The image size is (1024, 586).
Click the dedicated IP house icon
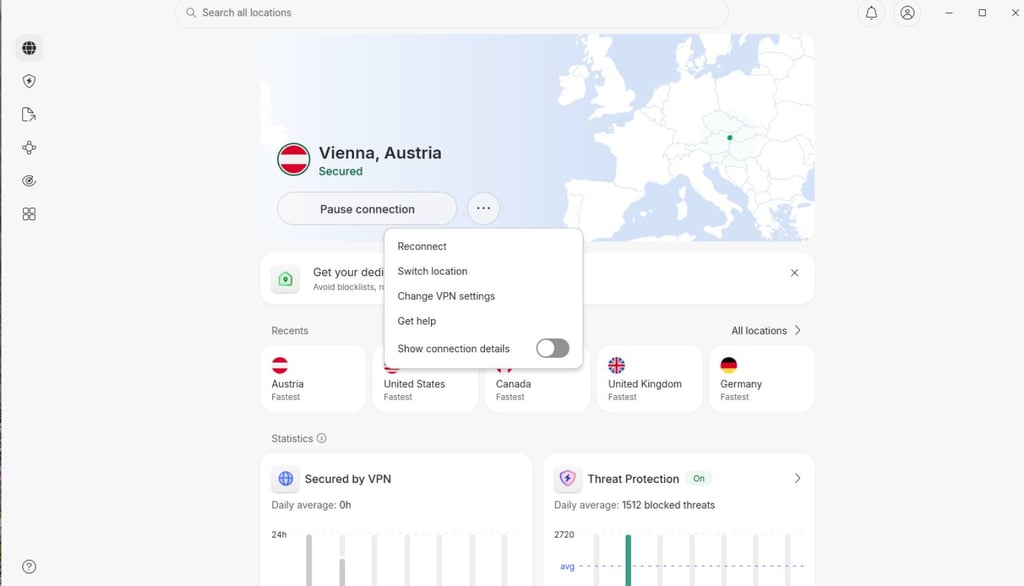285,279
